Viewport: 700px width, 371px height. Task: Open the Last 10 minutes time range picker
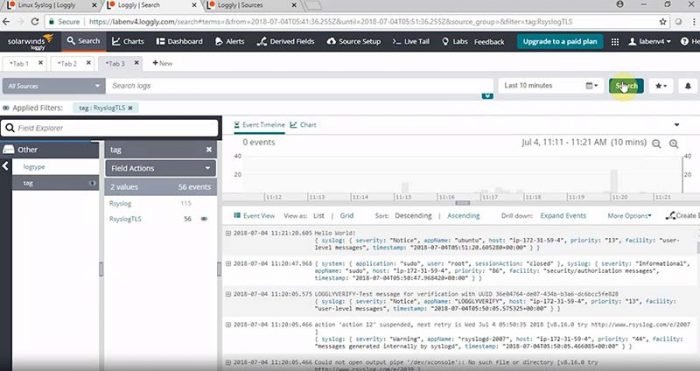[551, 86]
